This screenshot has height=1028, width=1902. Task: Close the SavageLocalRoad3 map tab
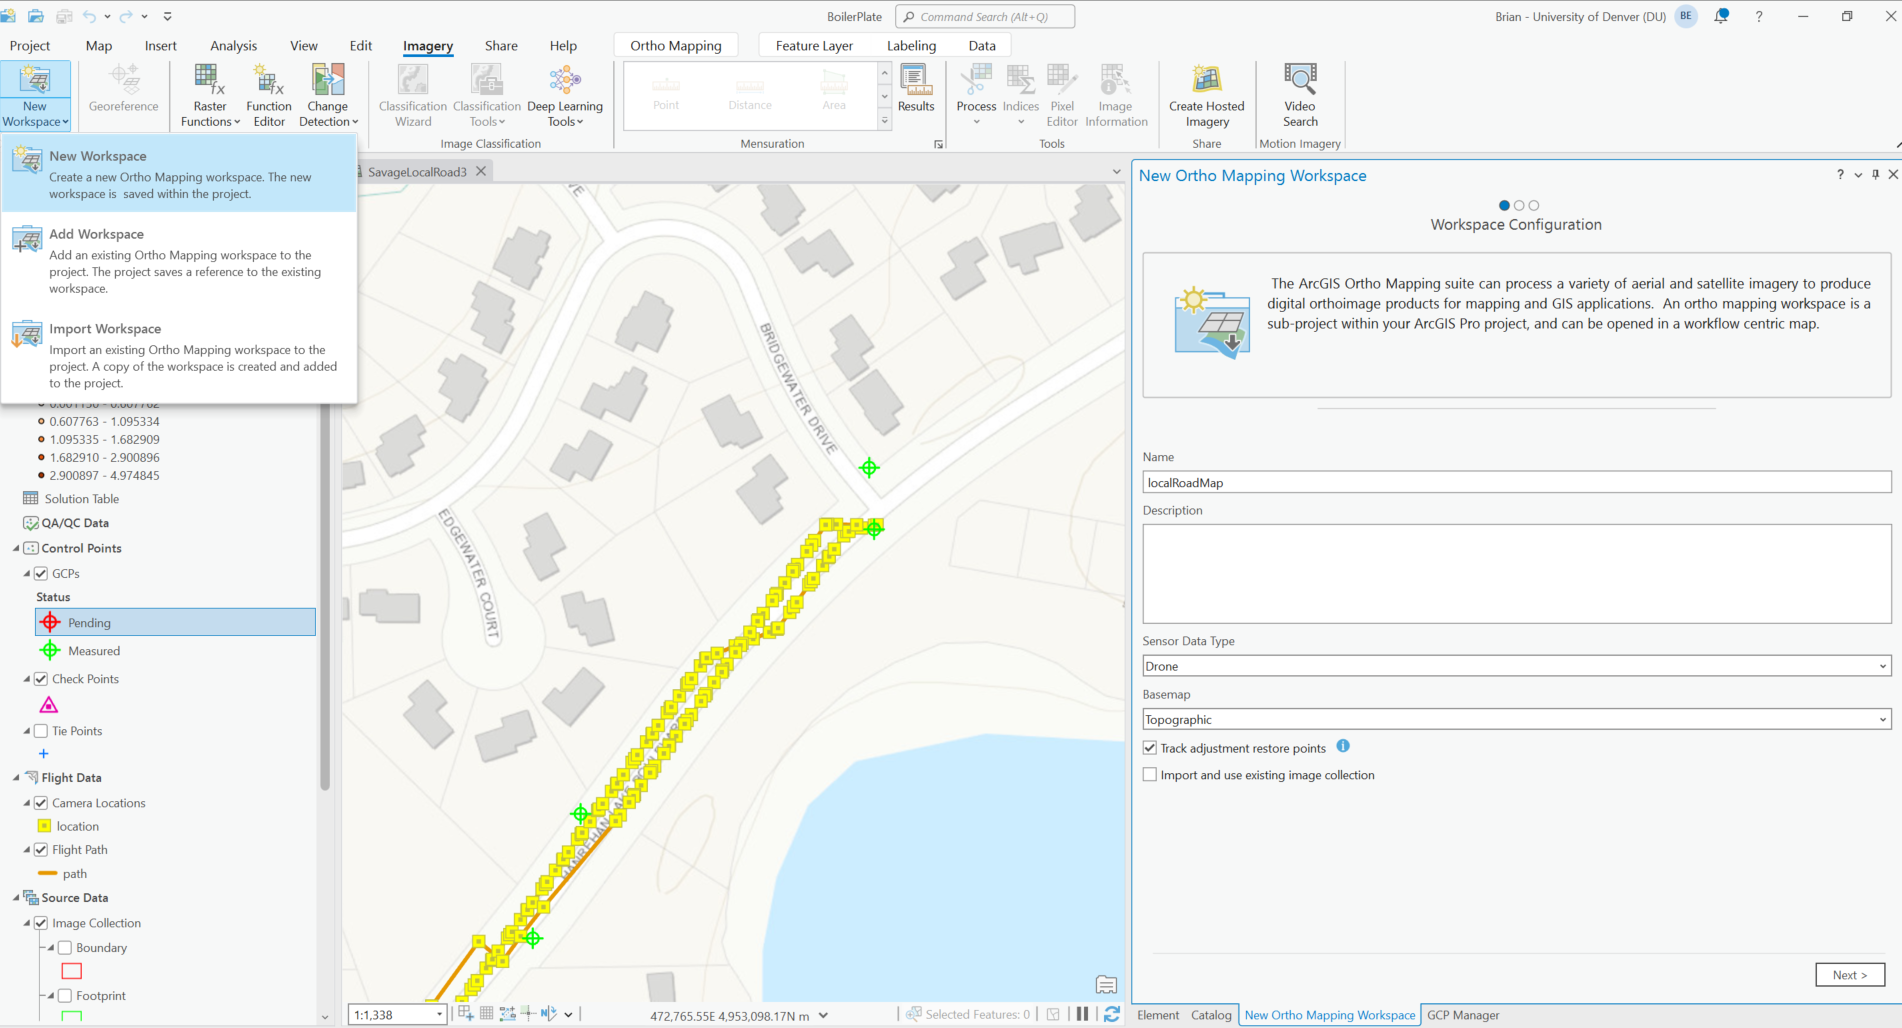(481, 171)
